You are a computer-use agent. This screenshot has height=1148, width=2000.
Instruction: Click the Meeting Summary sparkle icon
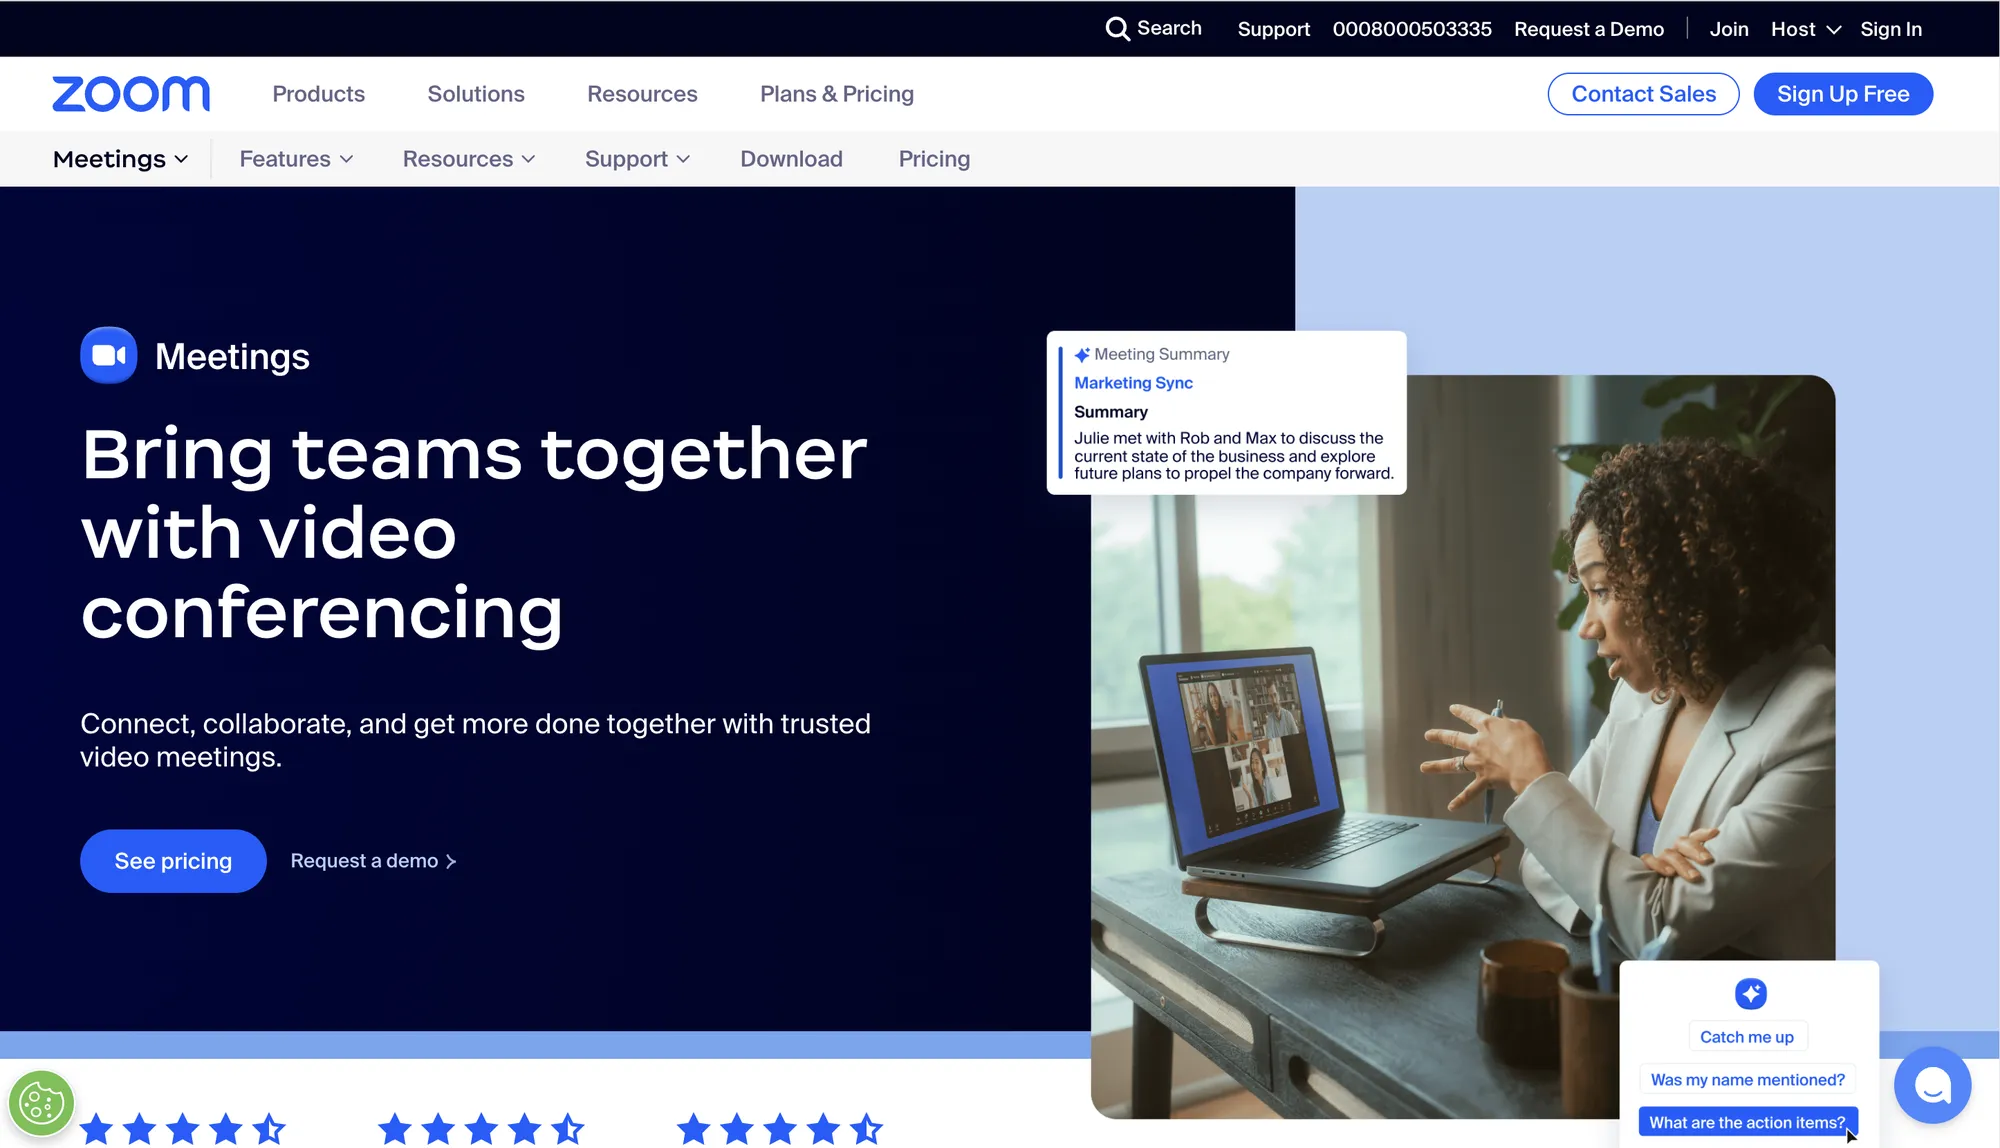point(1082,355)
